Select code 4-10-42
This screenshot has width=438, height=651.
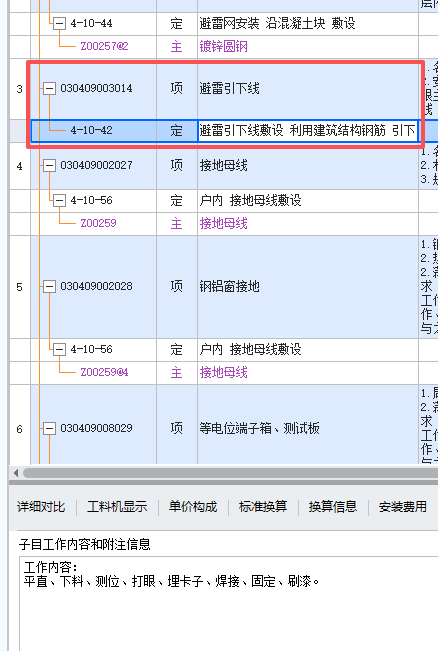91,130
